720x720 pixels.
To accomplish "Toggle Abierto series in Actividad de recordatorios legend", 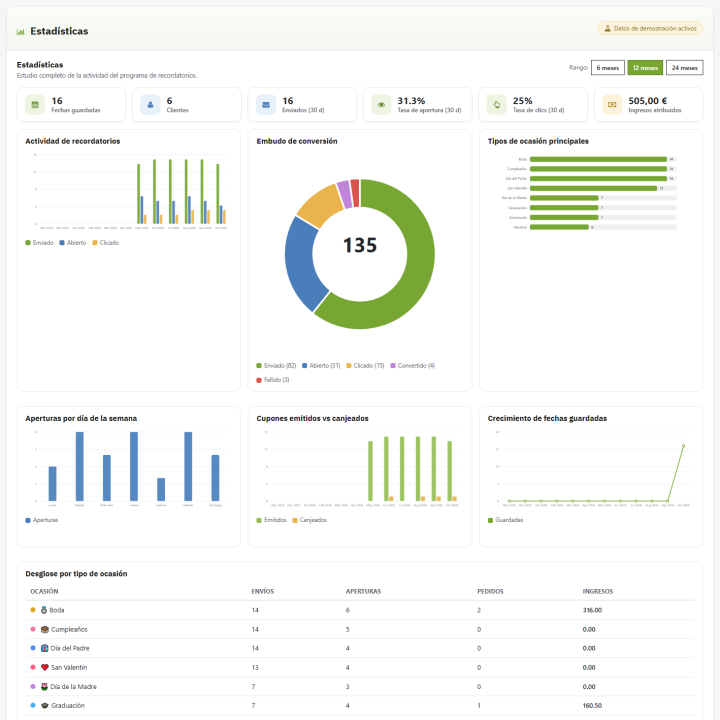I will (x=73, y=242).
